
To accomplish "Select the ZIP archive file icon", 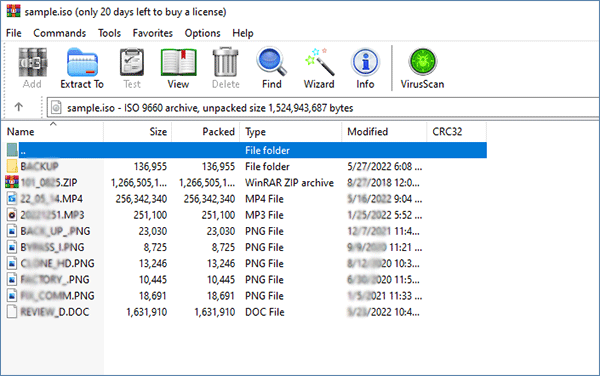I will [12, 182].
